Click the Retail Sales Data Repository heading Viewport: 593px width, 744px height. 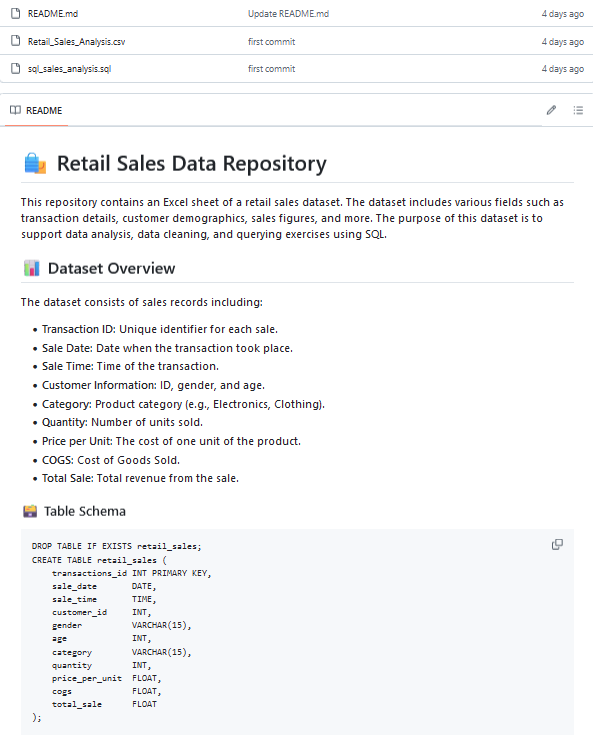pos(192,164)
